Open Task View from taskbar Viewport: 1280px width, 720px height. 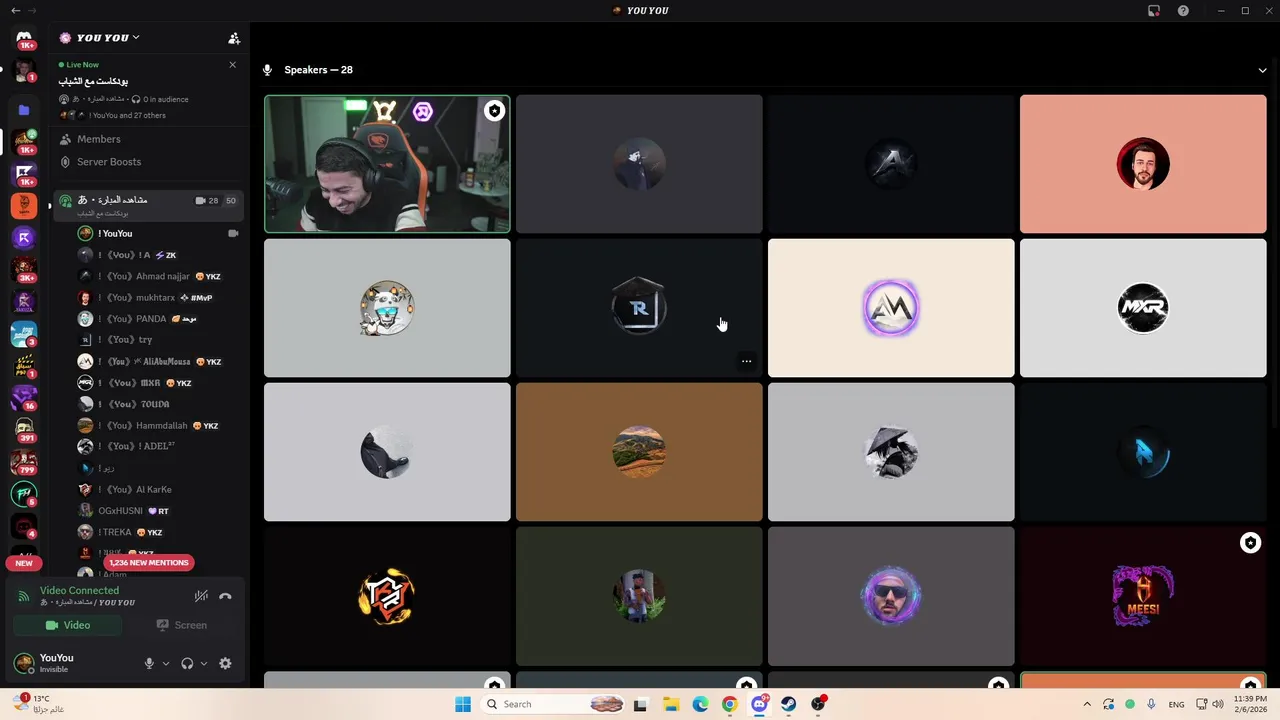click(x=640, y=704)
